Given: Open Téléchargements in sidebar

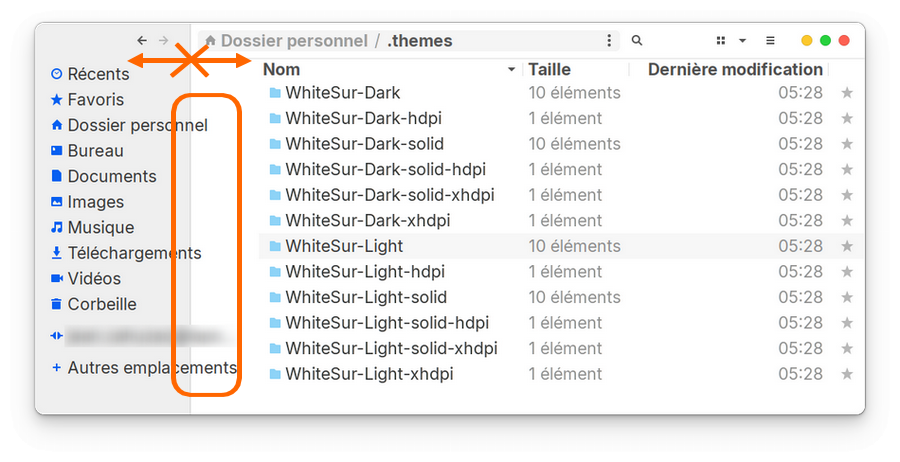Looking at the screenshot, I should [134, 253].
